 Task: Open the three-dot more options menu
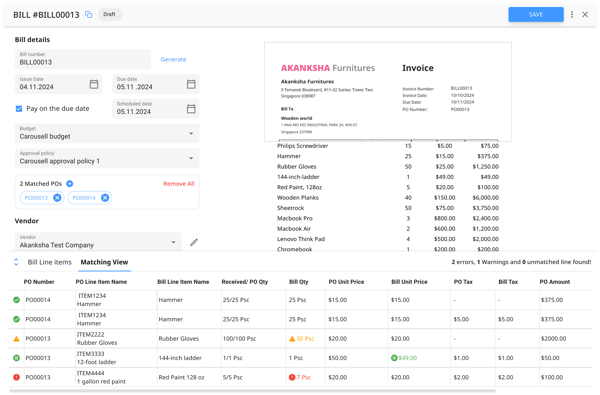572,15
